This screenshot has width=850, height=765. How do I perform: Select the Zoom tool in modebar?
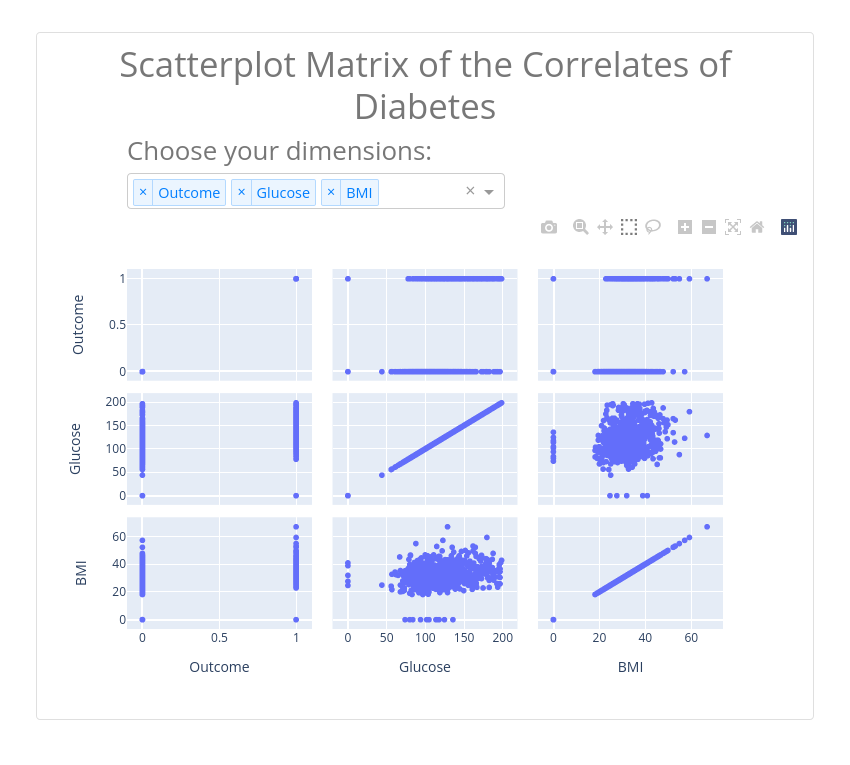click(x=580, y=227)
